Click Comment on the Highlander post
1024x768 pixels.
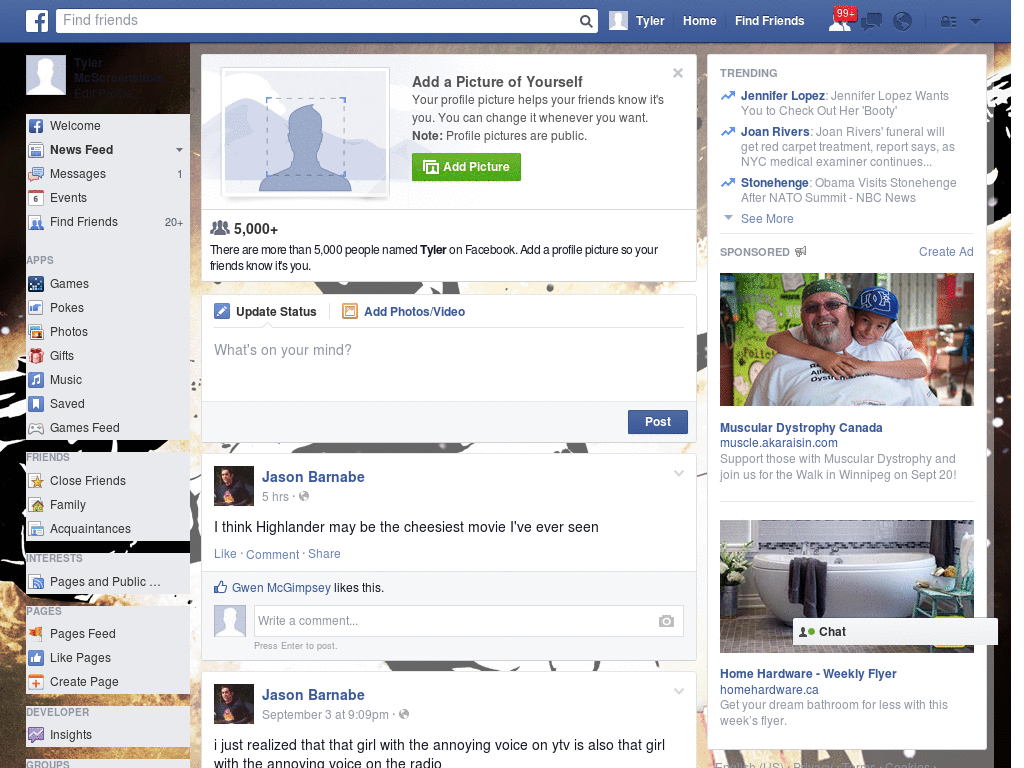(272, 554)
